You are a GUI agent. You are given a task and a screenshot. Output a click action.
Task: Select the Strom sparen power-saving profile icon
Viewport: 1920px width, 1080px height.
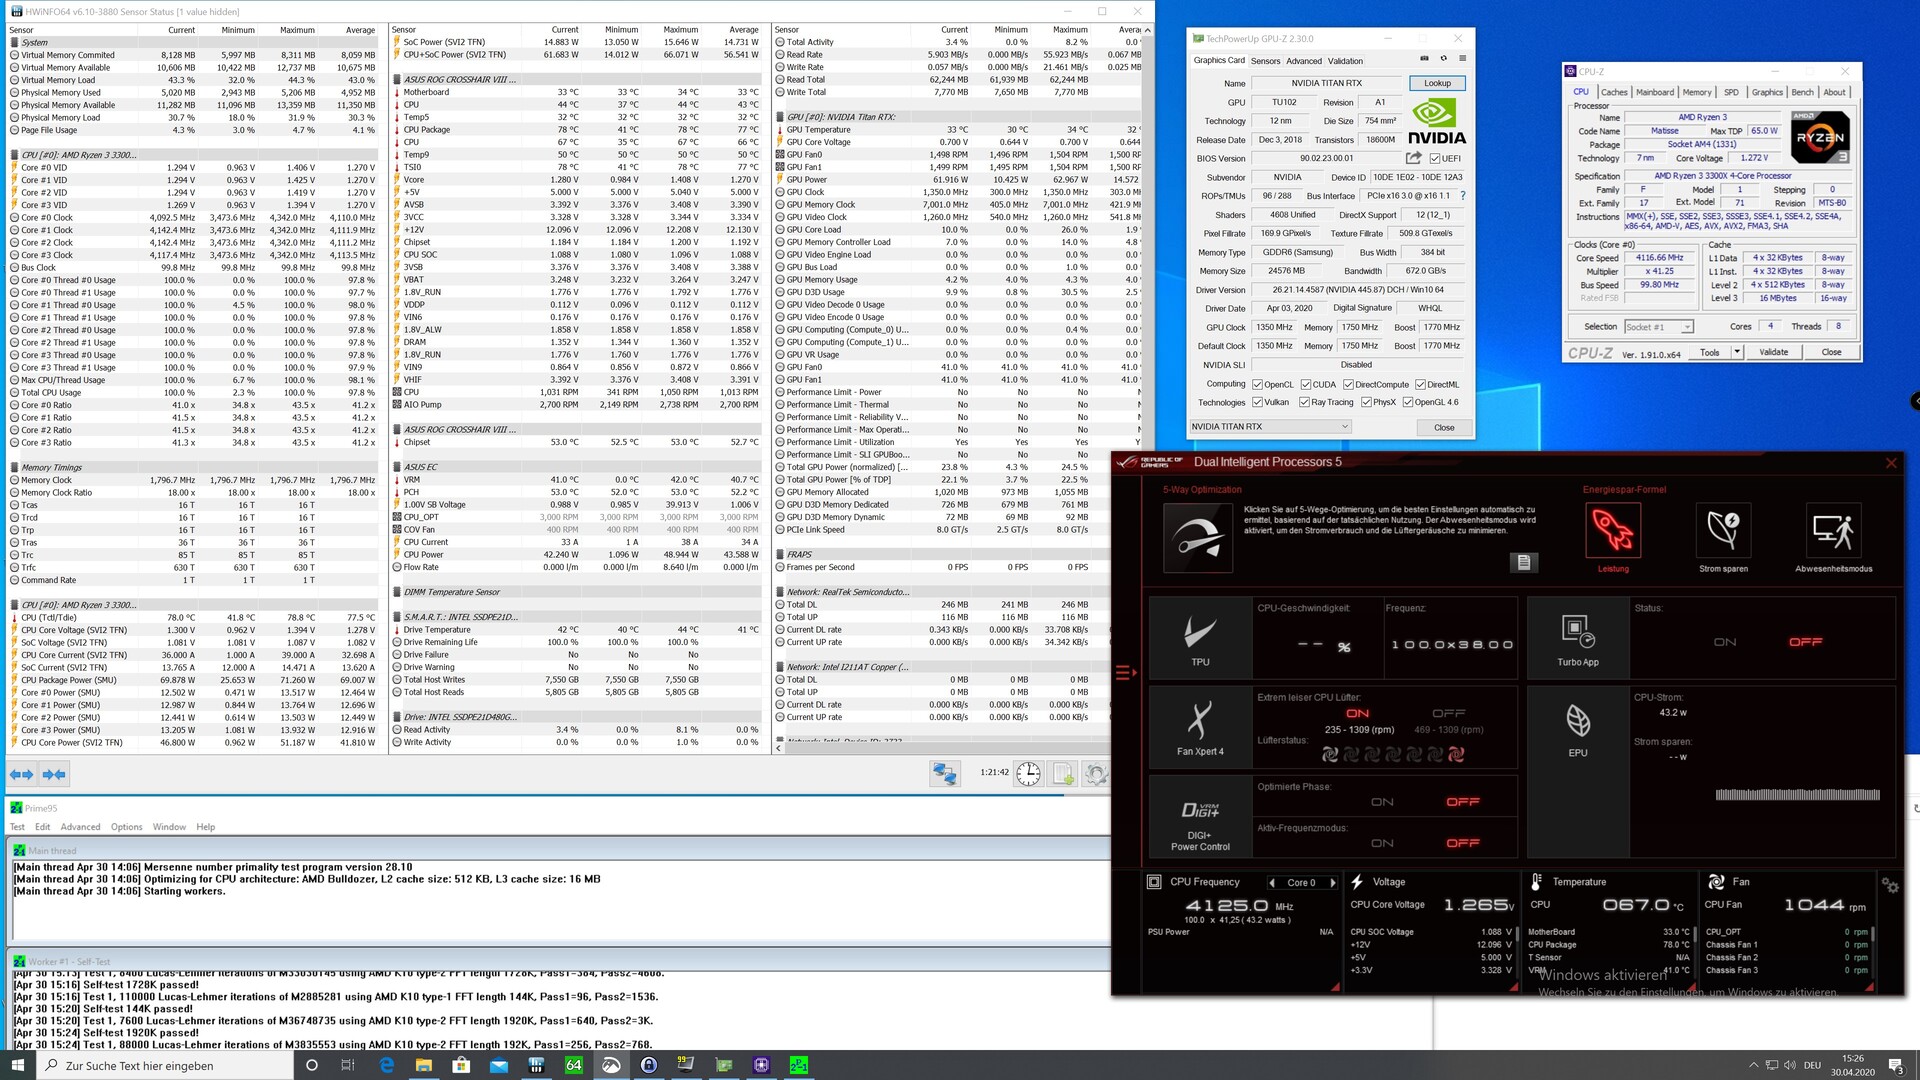(x=1723, y=531)
